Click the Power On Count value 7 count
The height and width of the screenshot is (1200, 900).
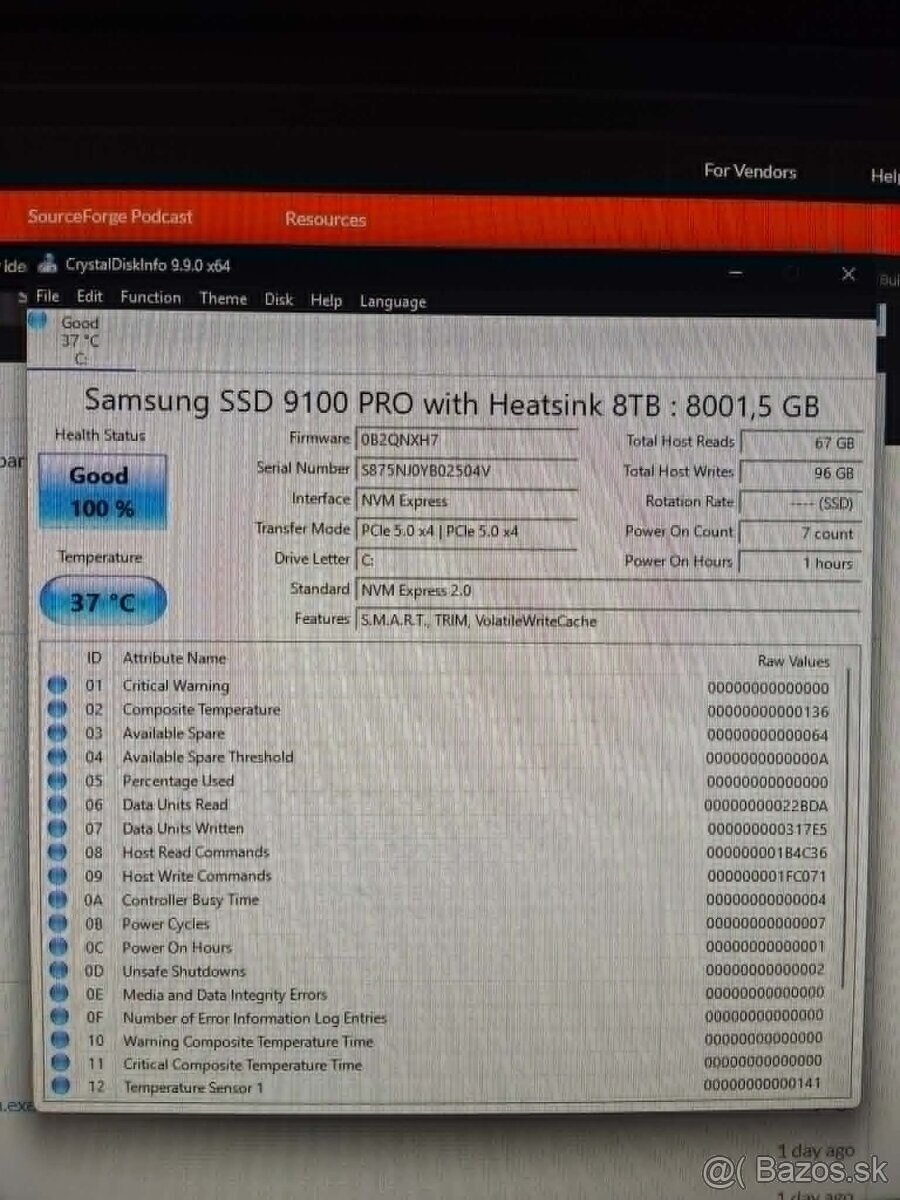coord(799,533)
